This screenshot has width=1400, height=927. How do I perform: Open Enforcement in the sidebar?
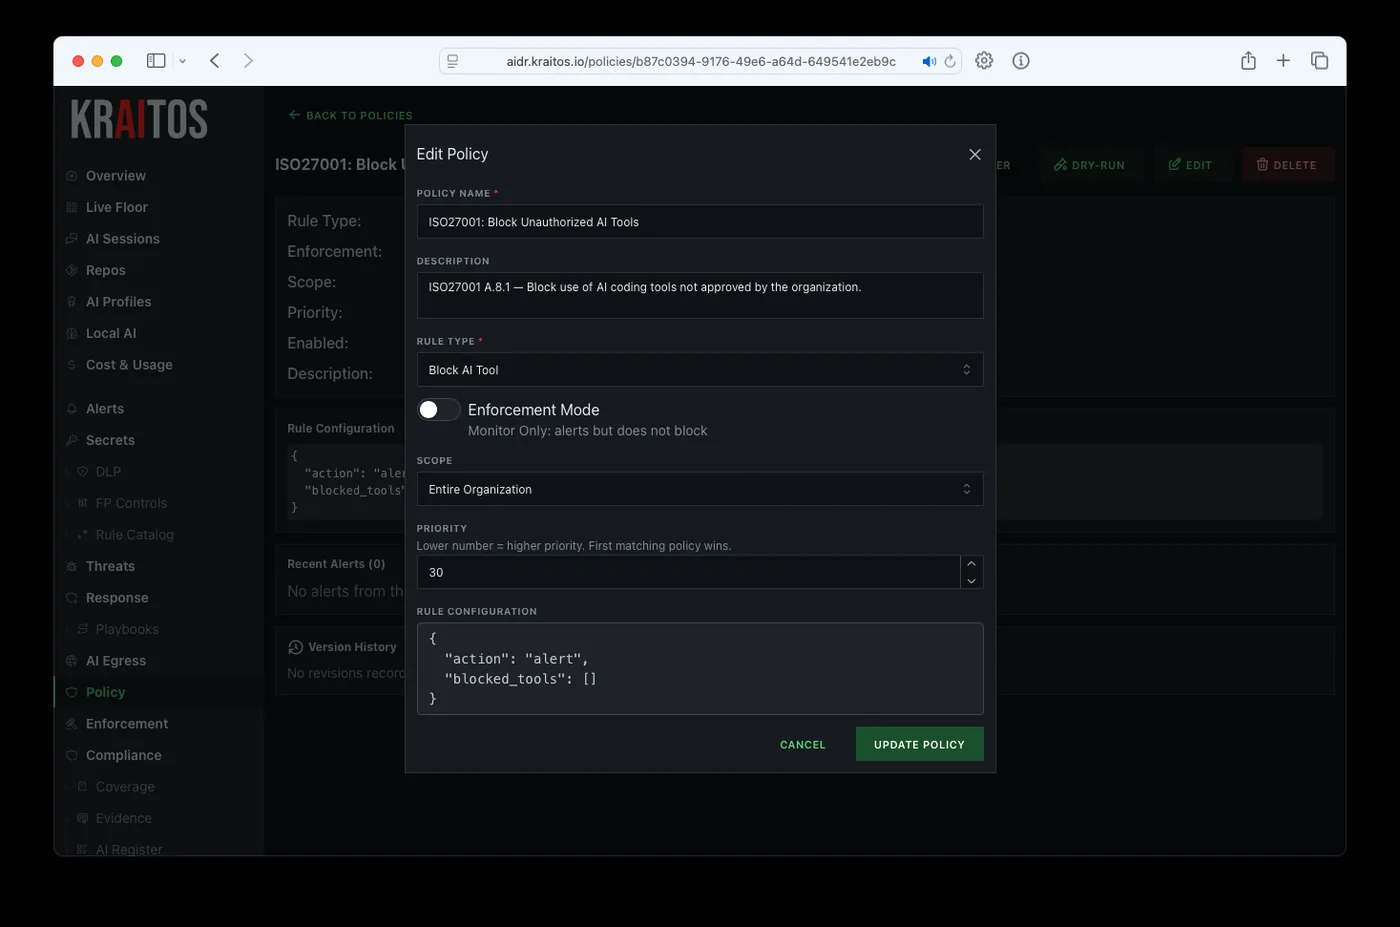coord(126,724)
